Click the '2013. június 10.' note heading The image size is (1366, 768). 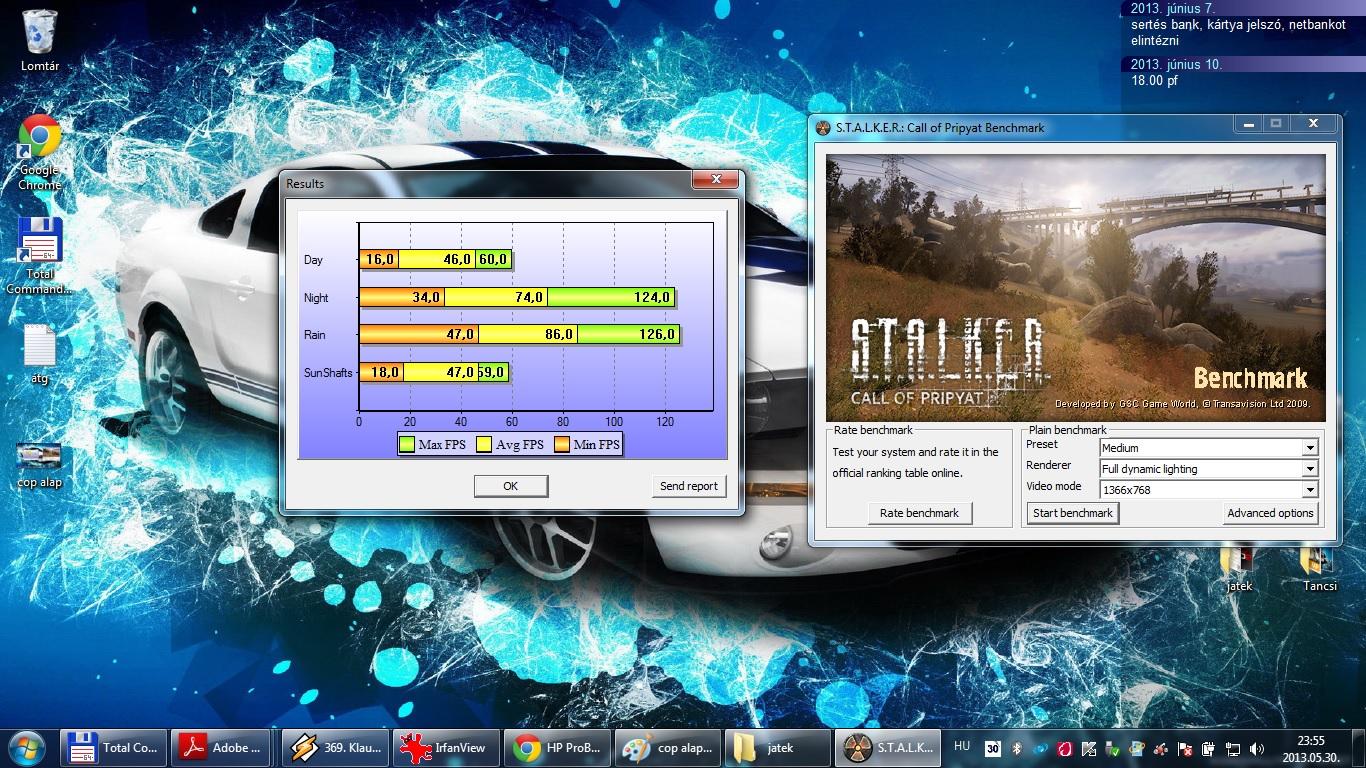tap(1176, 64)
